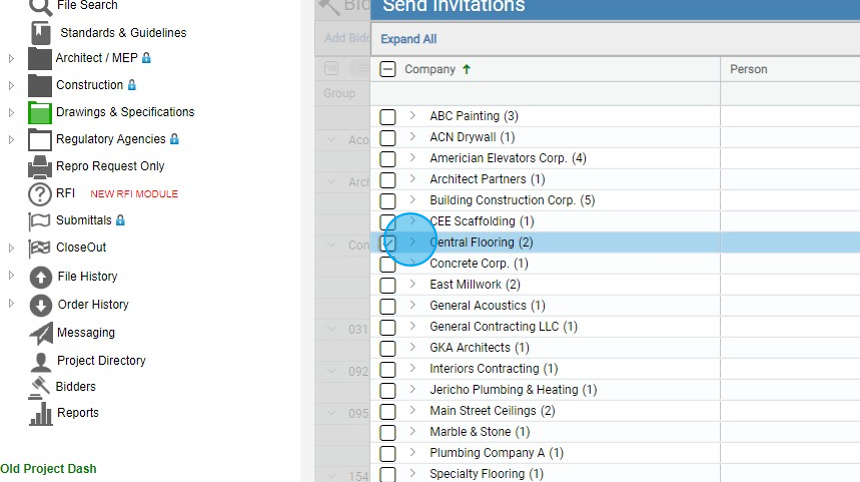Open the RFI question mark icon
Image resolution: width=860 pixels, height=482 pixels.
click(x=40, y=194)
